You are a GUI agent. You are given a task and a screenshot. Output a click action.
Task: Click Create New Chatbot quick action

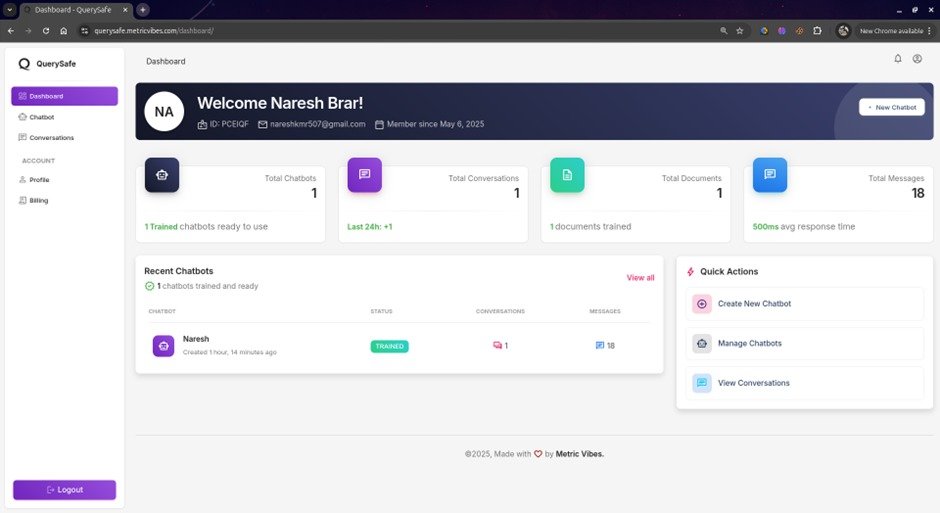point(805,304)
